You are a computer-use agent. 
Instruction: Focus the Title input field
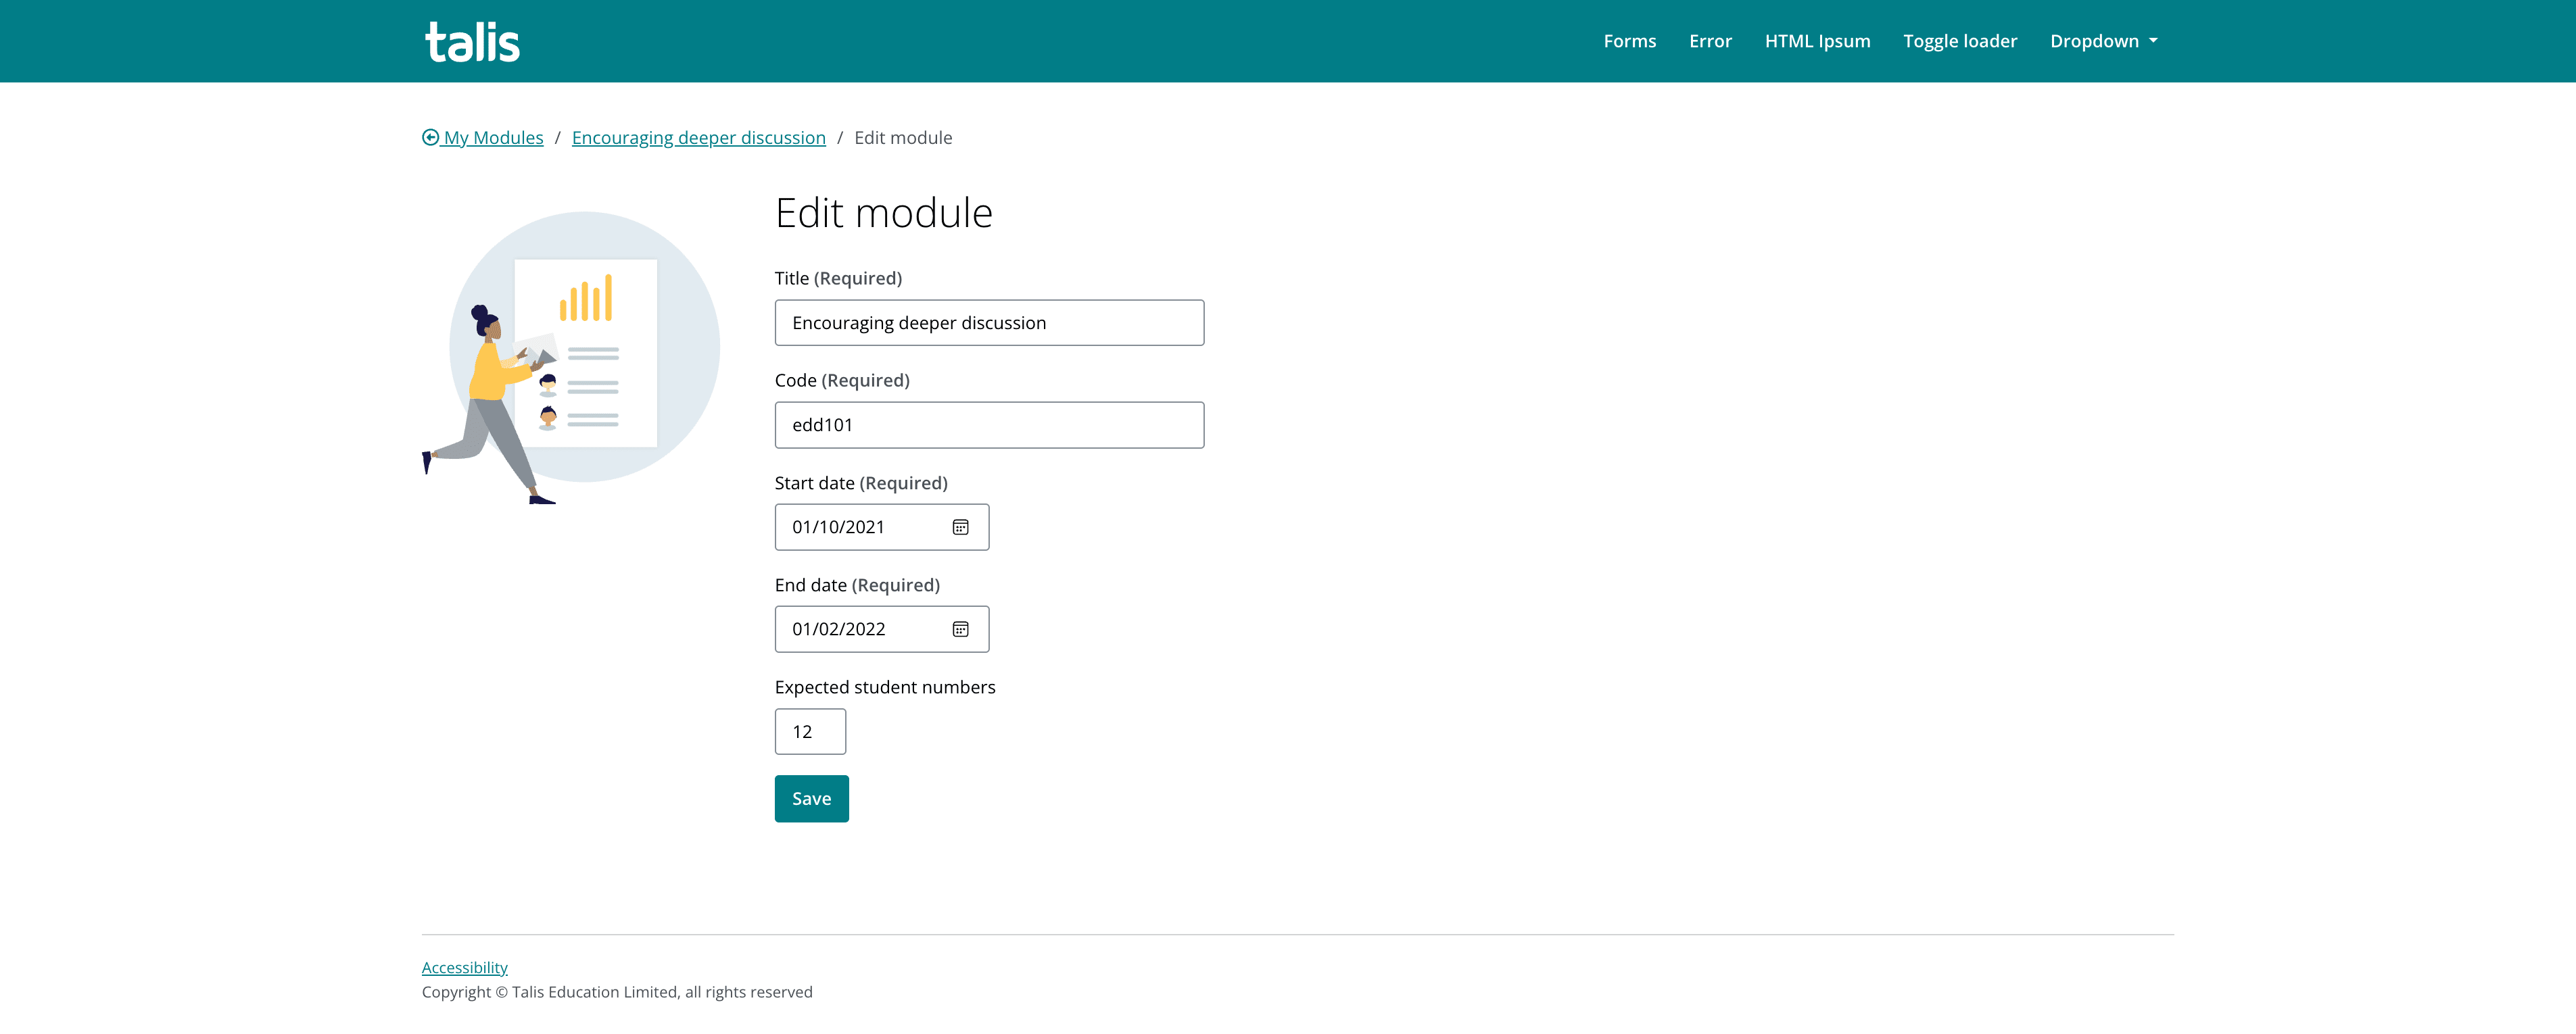tap(989, 323)
